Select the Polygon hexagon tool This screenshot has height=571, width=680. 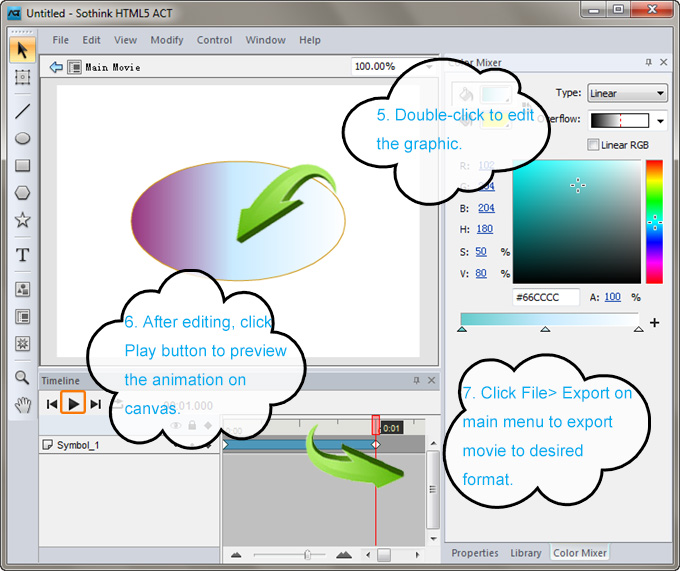[22, 193]
